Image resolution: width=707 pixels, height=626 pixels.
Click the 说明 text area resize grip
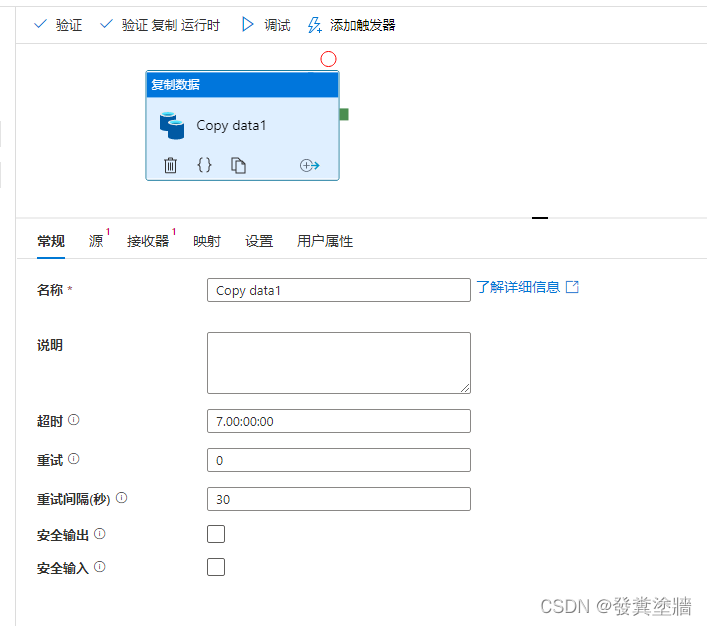pos(465,388)
